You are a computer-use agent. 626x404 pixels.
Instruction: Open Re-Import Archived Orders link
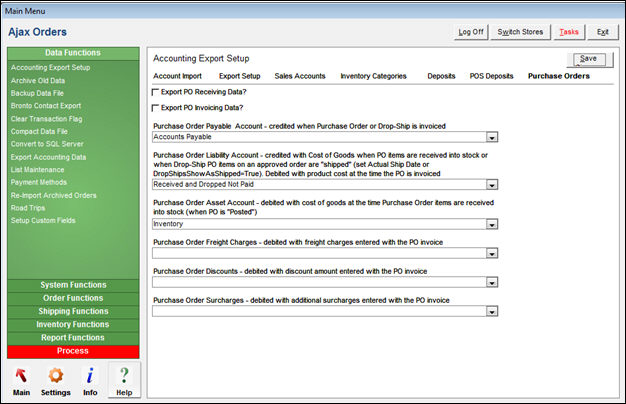[53, 196]
